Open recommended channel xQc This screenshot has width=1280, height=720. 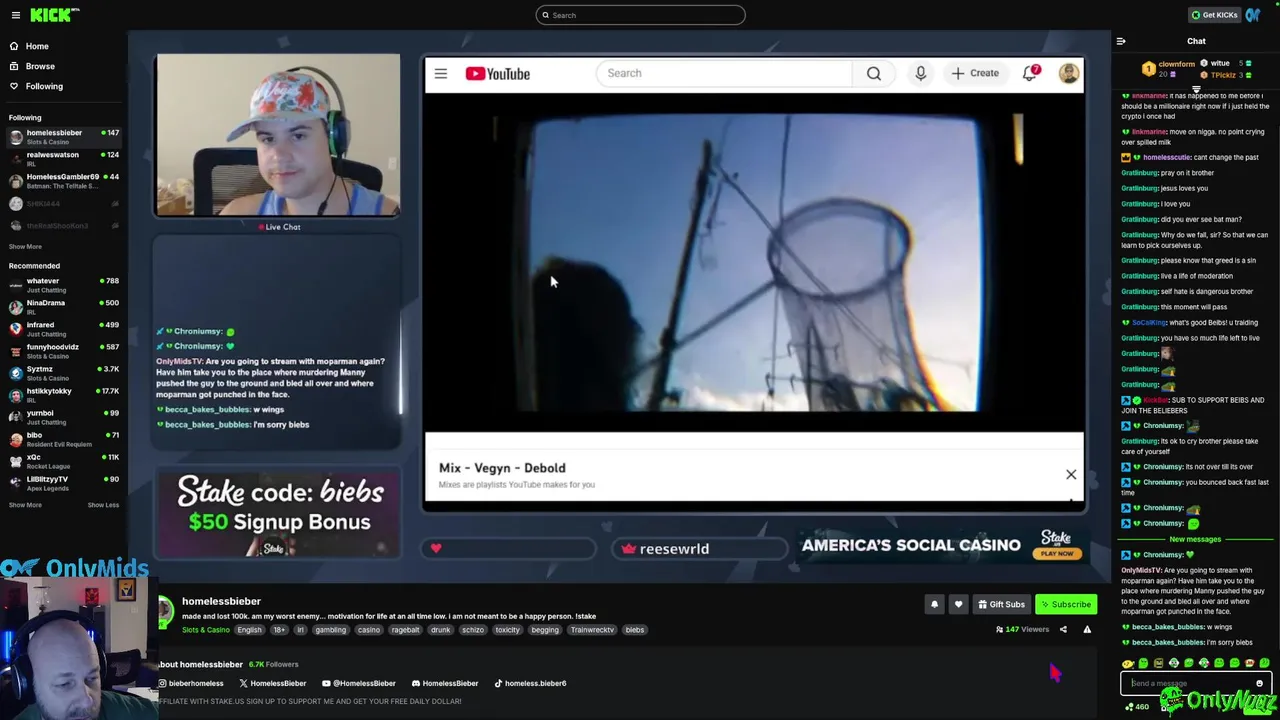[x=63, y=461]
